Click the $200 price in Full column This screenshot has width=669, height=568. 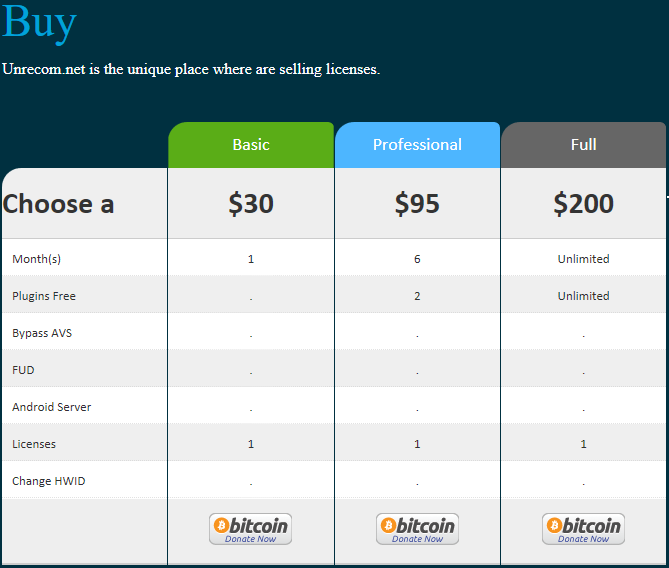pyautogui.click(x=583, y=204)
